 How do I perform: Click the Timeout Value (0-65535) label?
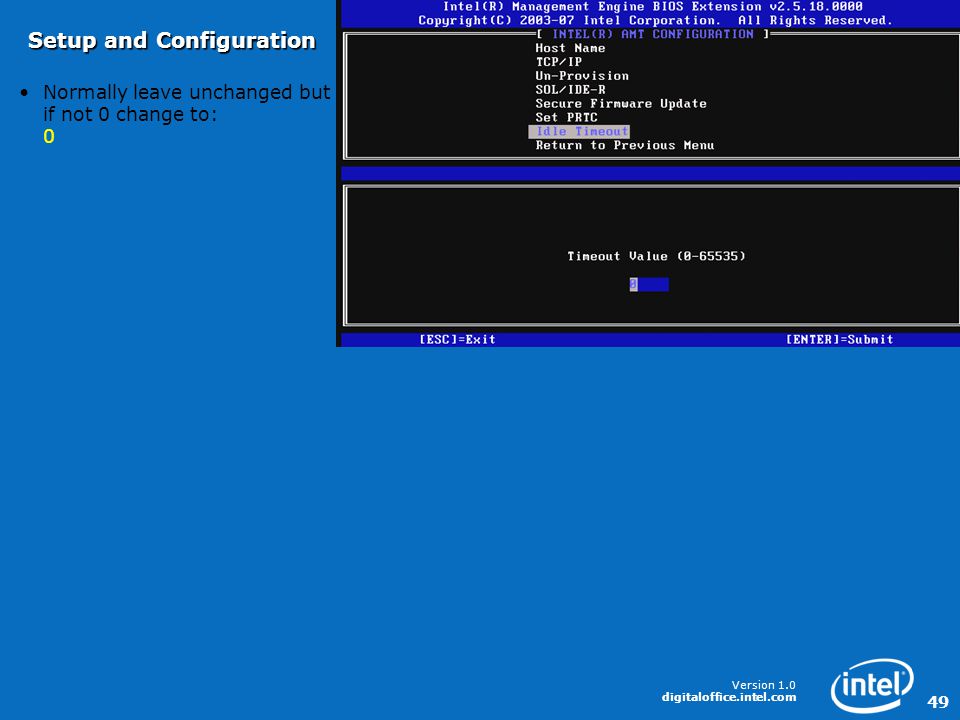click(x=656, y=256)
